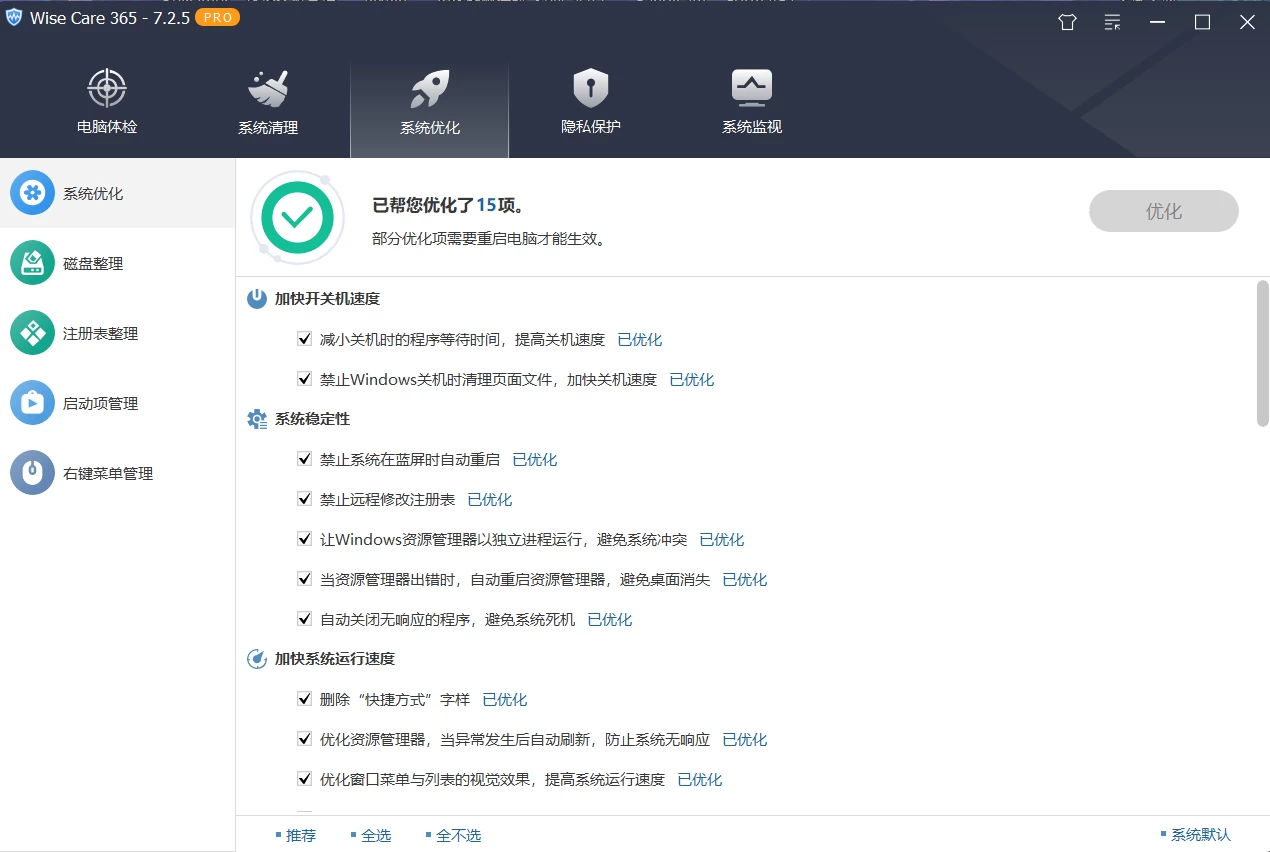The width and height of the screenshot is (1270, 852).
Task: Open the 隐私保护 shield icon
Action: click(x=590, y=89)
